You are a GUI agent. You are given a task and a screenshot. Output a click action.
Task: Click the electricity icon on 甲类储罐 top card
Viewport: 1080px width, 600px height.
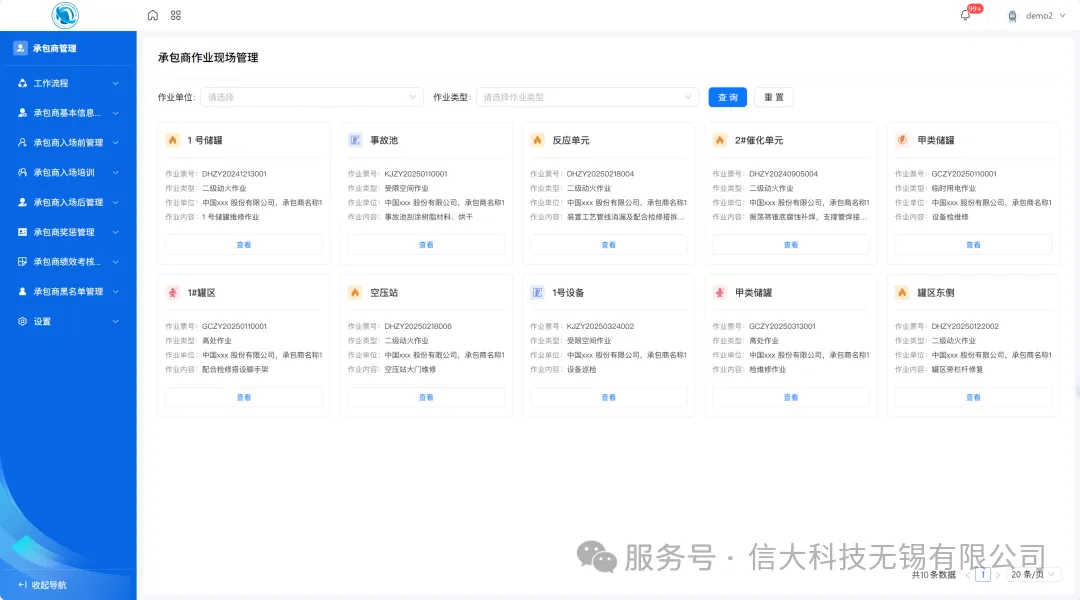902,140
